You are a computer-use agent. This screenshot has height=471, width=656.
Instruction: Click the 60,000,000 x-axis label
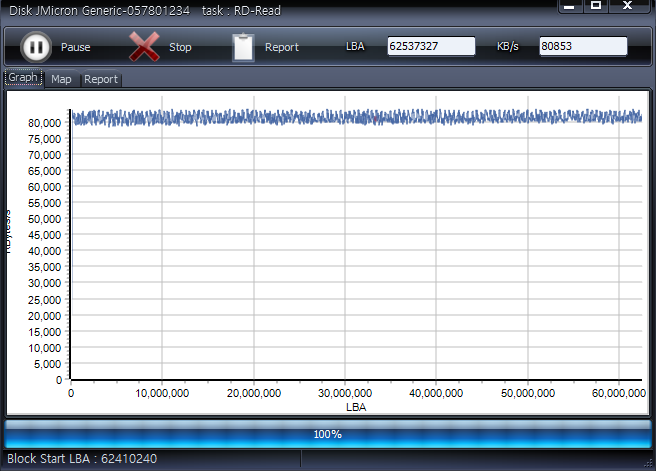619,393
